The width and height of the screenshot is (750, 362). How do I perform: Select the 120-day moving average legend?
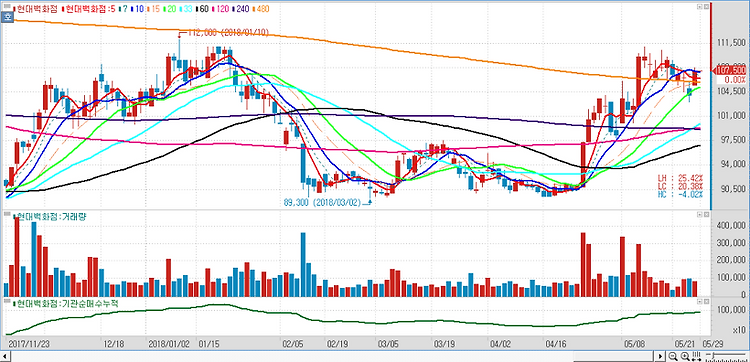[222, 9]
